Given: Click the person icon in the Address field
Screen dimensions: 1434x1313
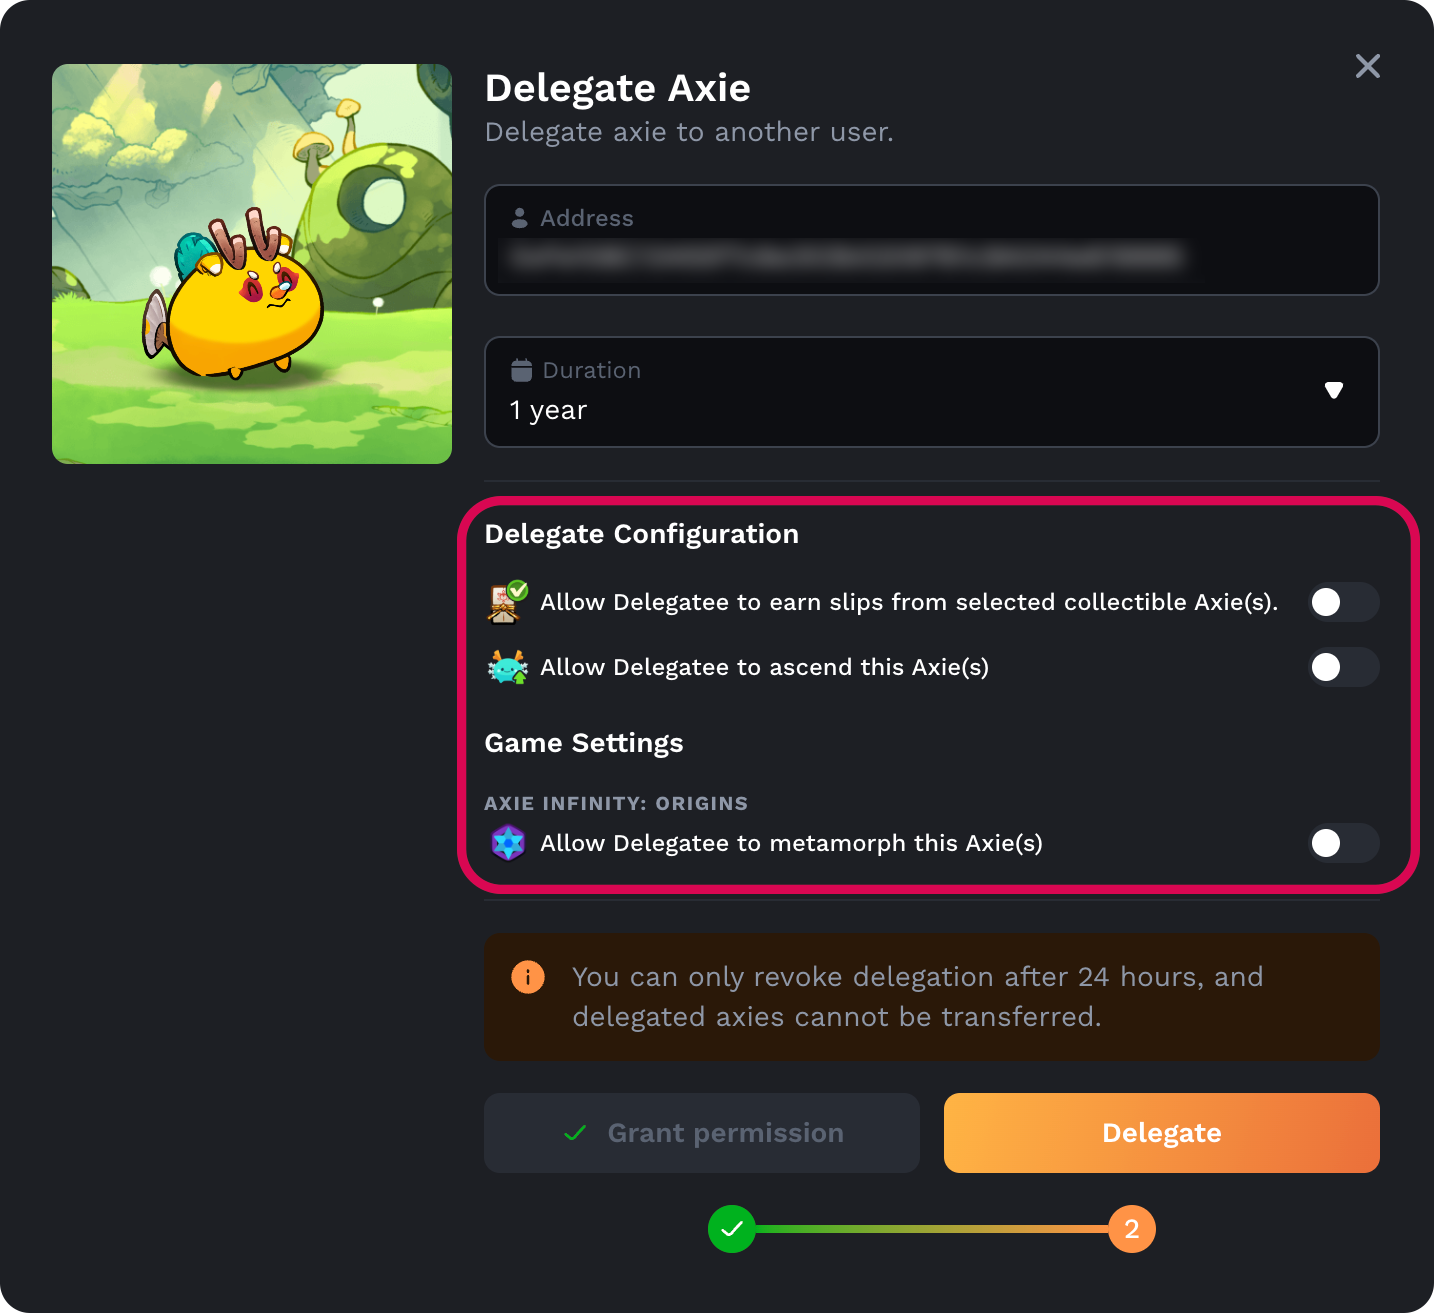Looking at the screenshot, I should (520, 217).
